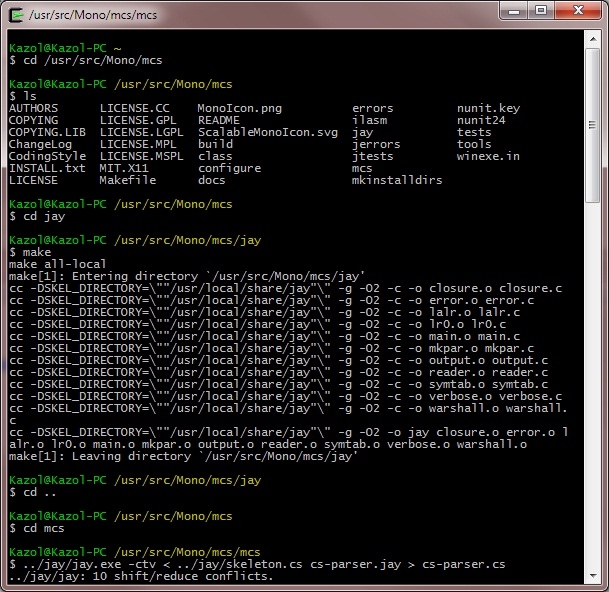
Task: Click the 'jtests' entry
Action: (372, 156)
